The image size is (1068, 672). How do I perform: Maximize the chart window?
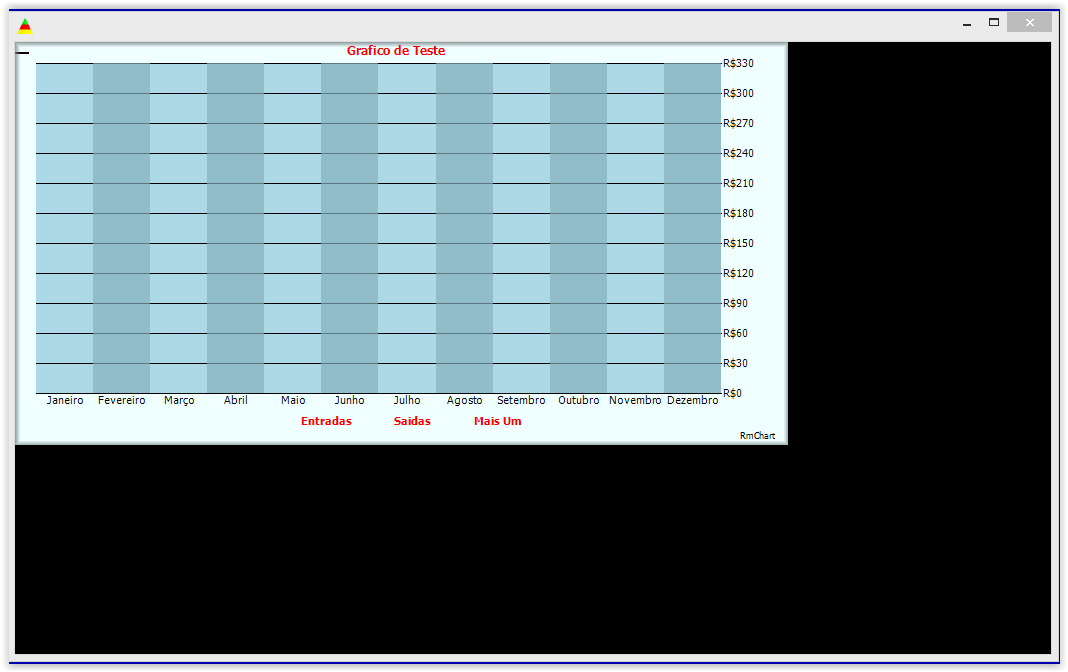pyautogui.click(x=994, y=22)
